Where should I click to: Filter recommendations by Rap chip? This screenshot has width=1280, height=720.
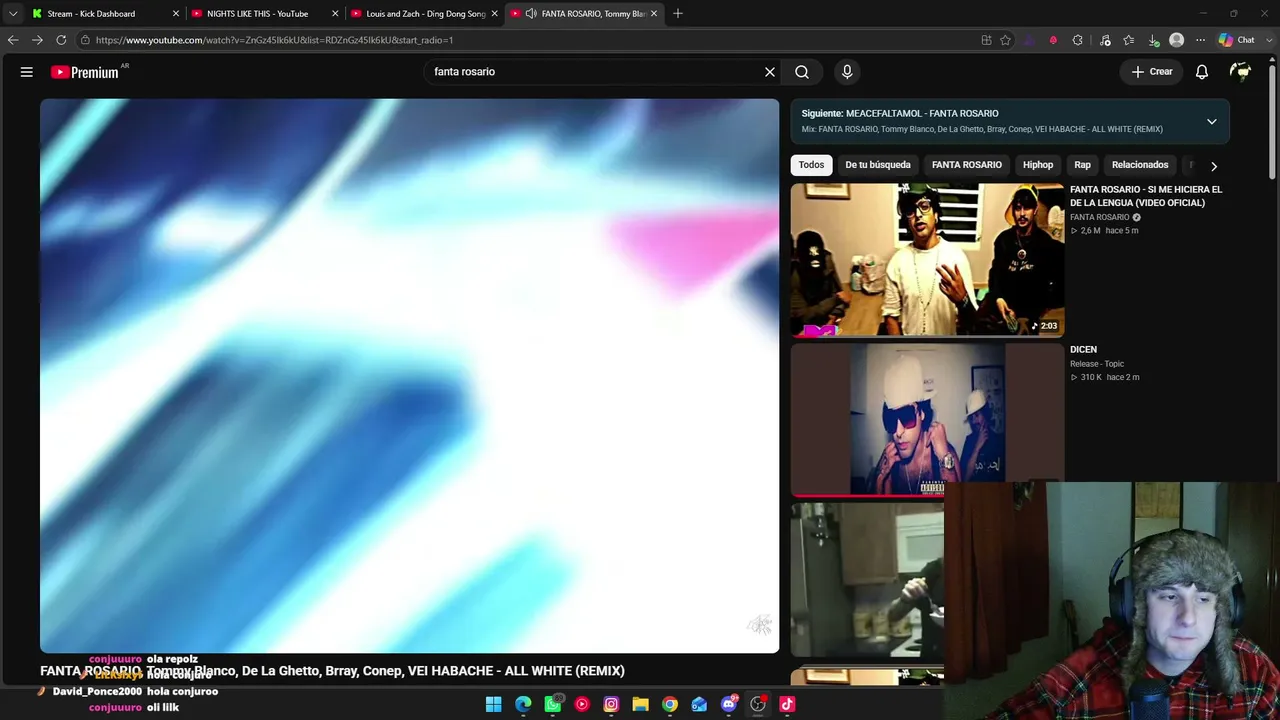click(x=1082, y=165)
